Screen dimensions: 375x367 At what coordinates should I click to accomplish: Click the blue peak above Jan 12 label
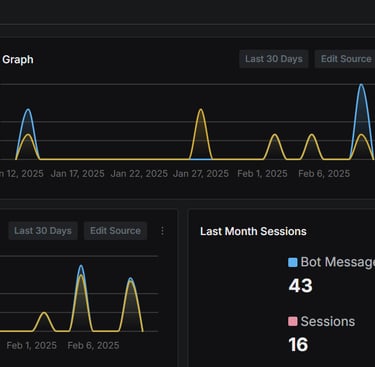28,110
